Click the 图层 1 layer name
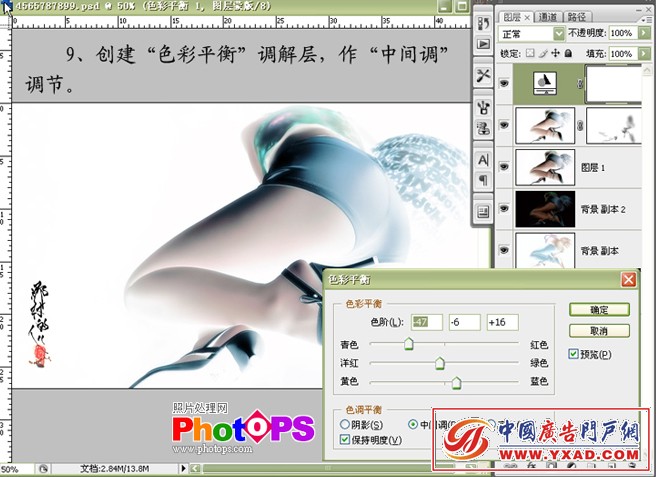Screen dimensions: 656x477 pyautogui.click(x=593, y=167)
